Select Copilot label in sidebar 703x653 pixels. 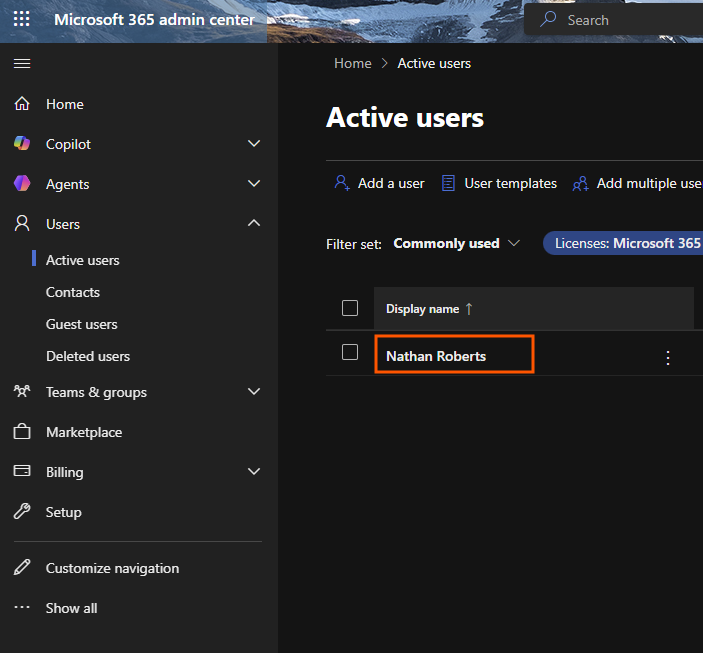[68, 144]
